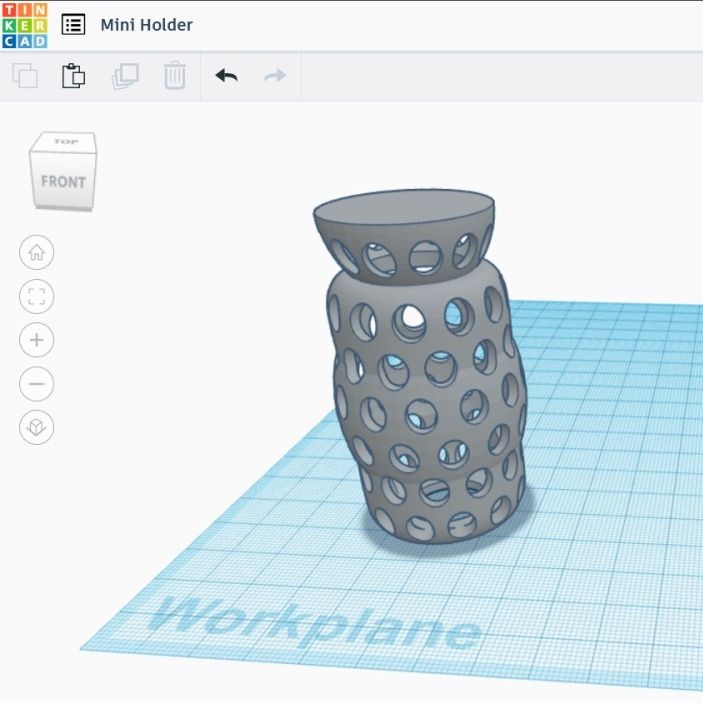Image resolution: width=703 pixels, height=703 pixels.
Task: Go to Home view
Action: [x=37, y=252]
